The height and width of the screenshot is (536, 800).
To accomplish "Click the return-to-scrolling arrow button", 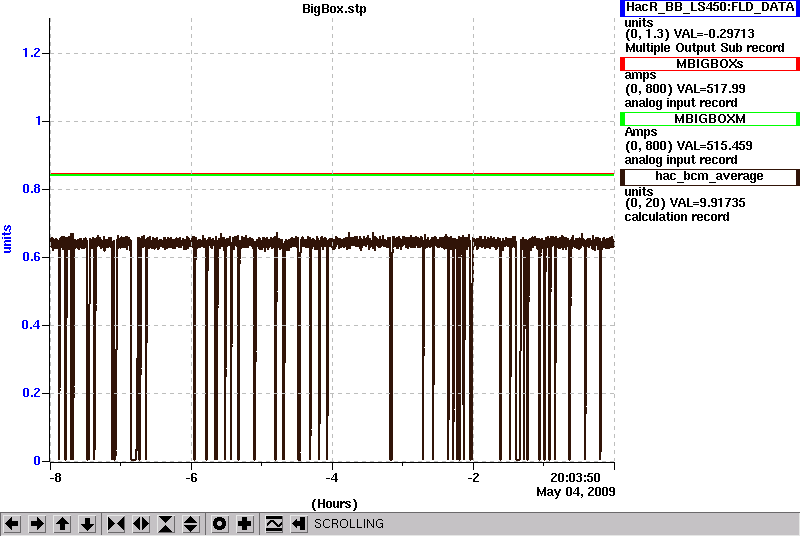I will pos(299,524).
